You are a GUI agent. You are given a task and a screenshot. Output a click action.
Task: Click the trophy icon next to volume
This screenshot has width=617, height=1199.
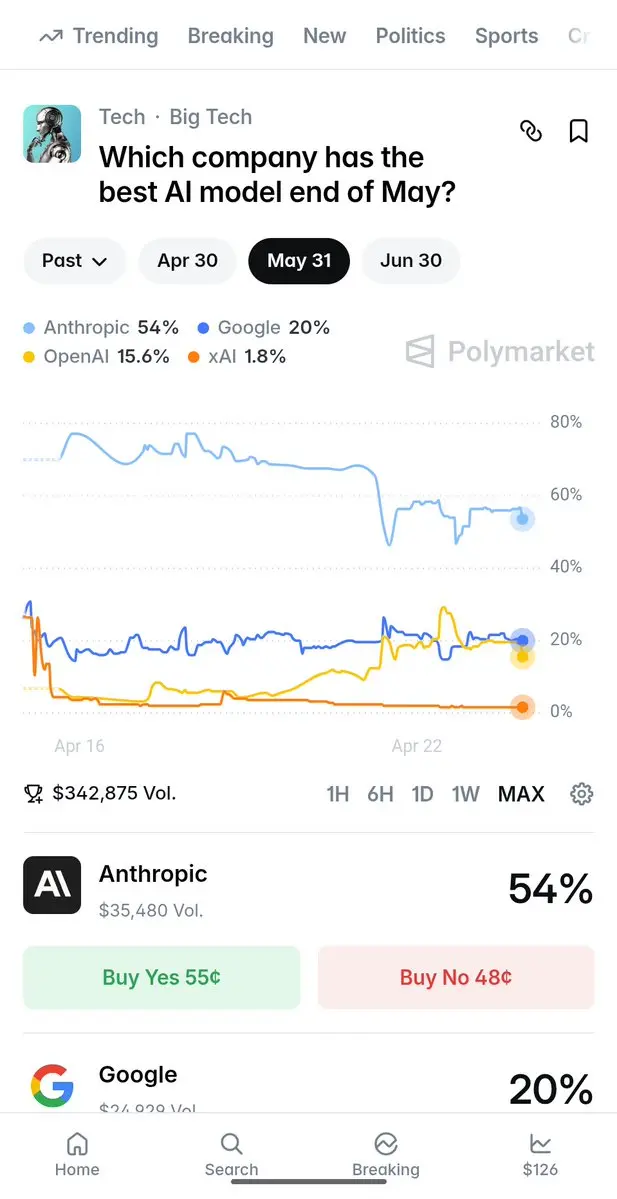point(33,794)
